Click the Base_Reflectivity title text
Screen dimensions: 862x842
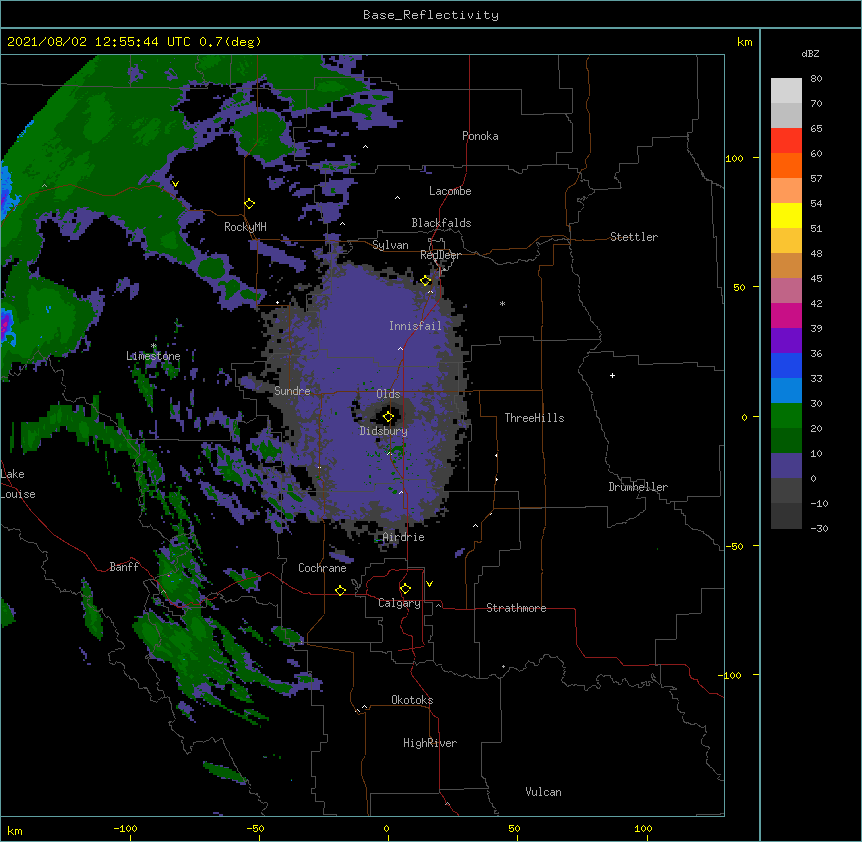pos(431,15)
